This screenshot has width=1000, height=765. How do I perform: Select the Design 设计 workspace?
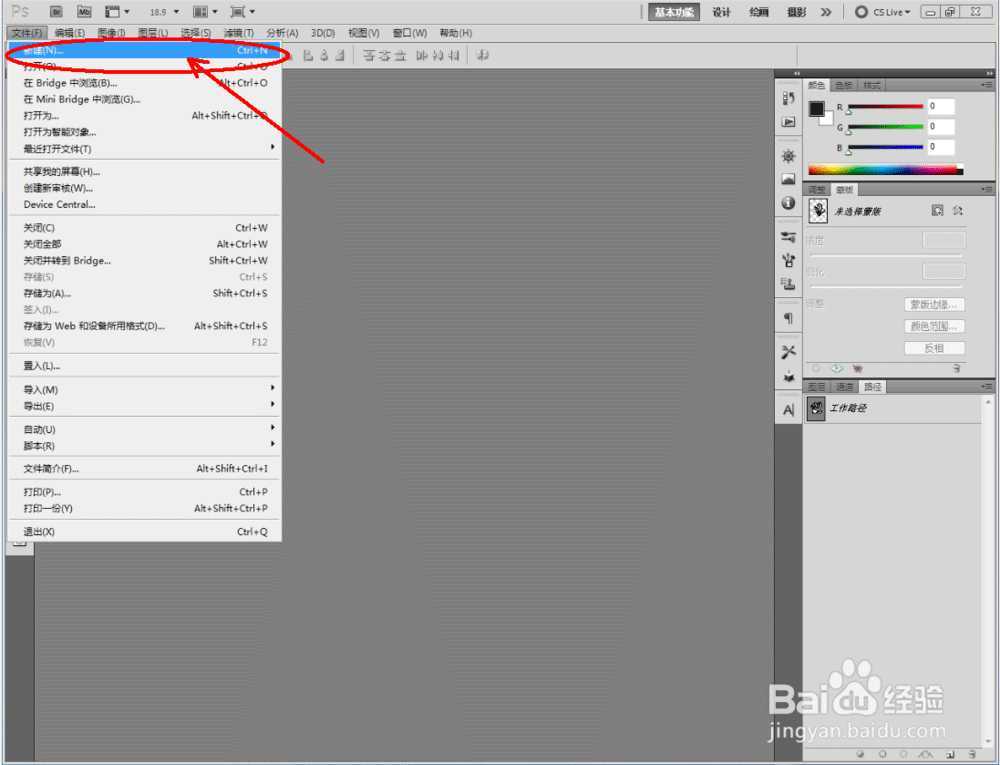[x=721, y=11]
